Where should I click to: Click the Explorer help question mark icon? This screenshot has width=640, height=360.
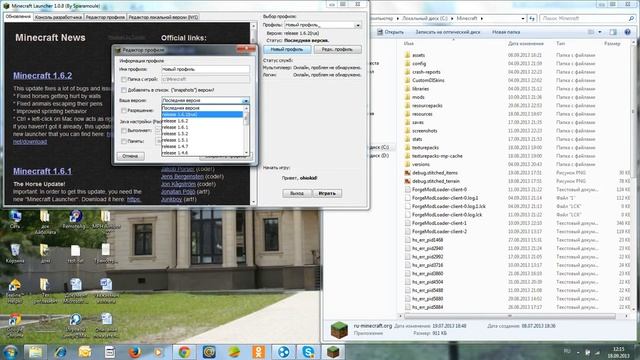point(628,32)
